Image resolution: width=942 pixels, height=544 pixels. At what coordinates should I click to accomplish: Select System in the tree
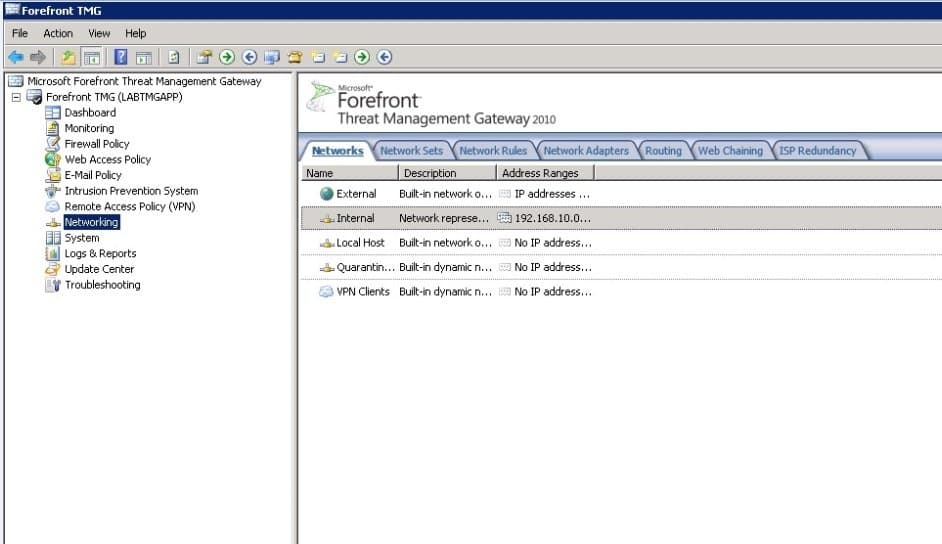click(82, 238)
